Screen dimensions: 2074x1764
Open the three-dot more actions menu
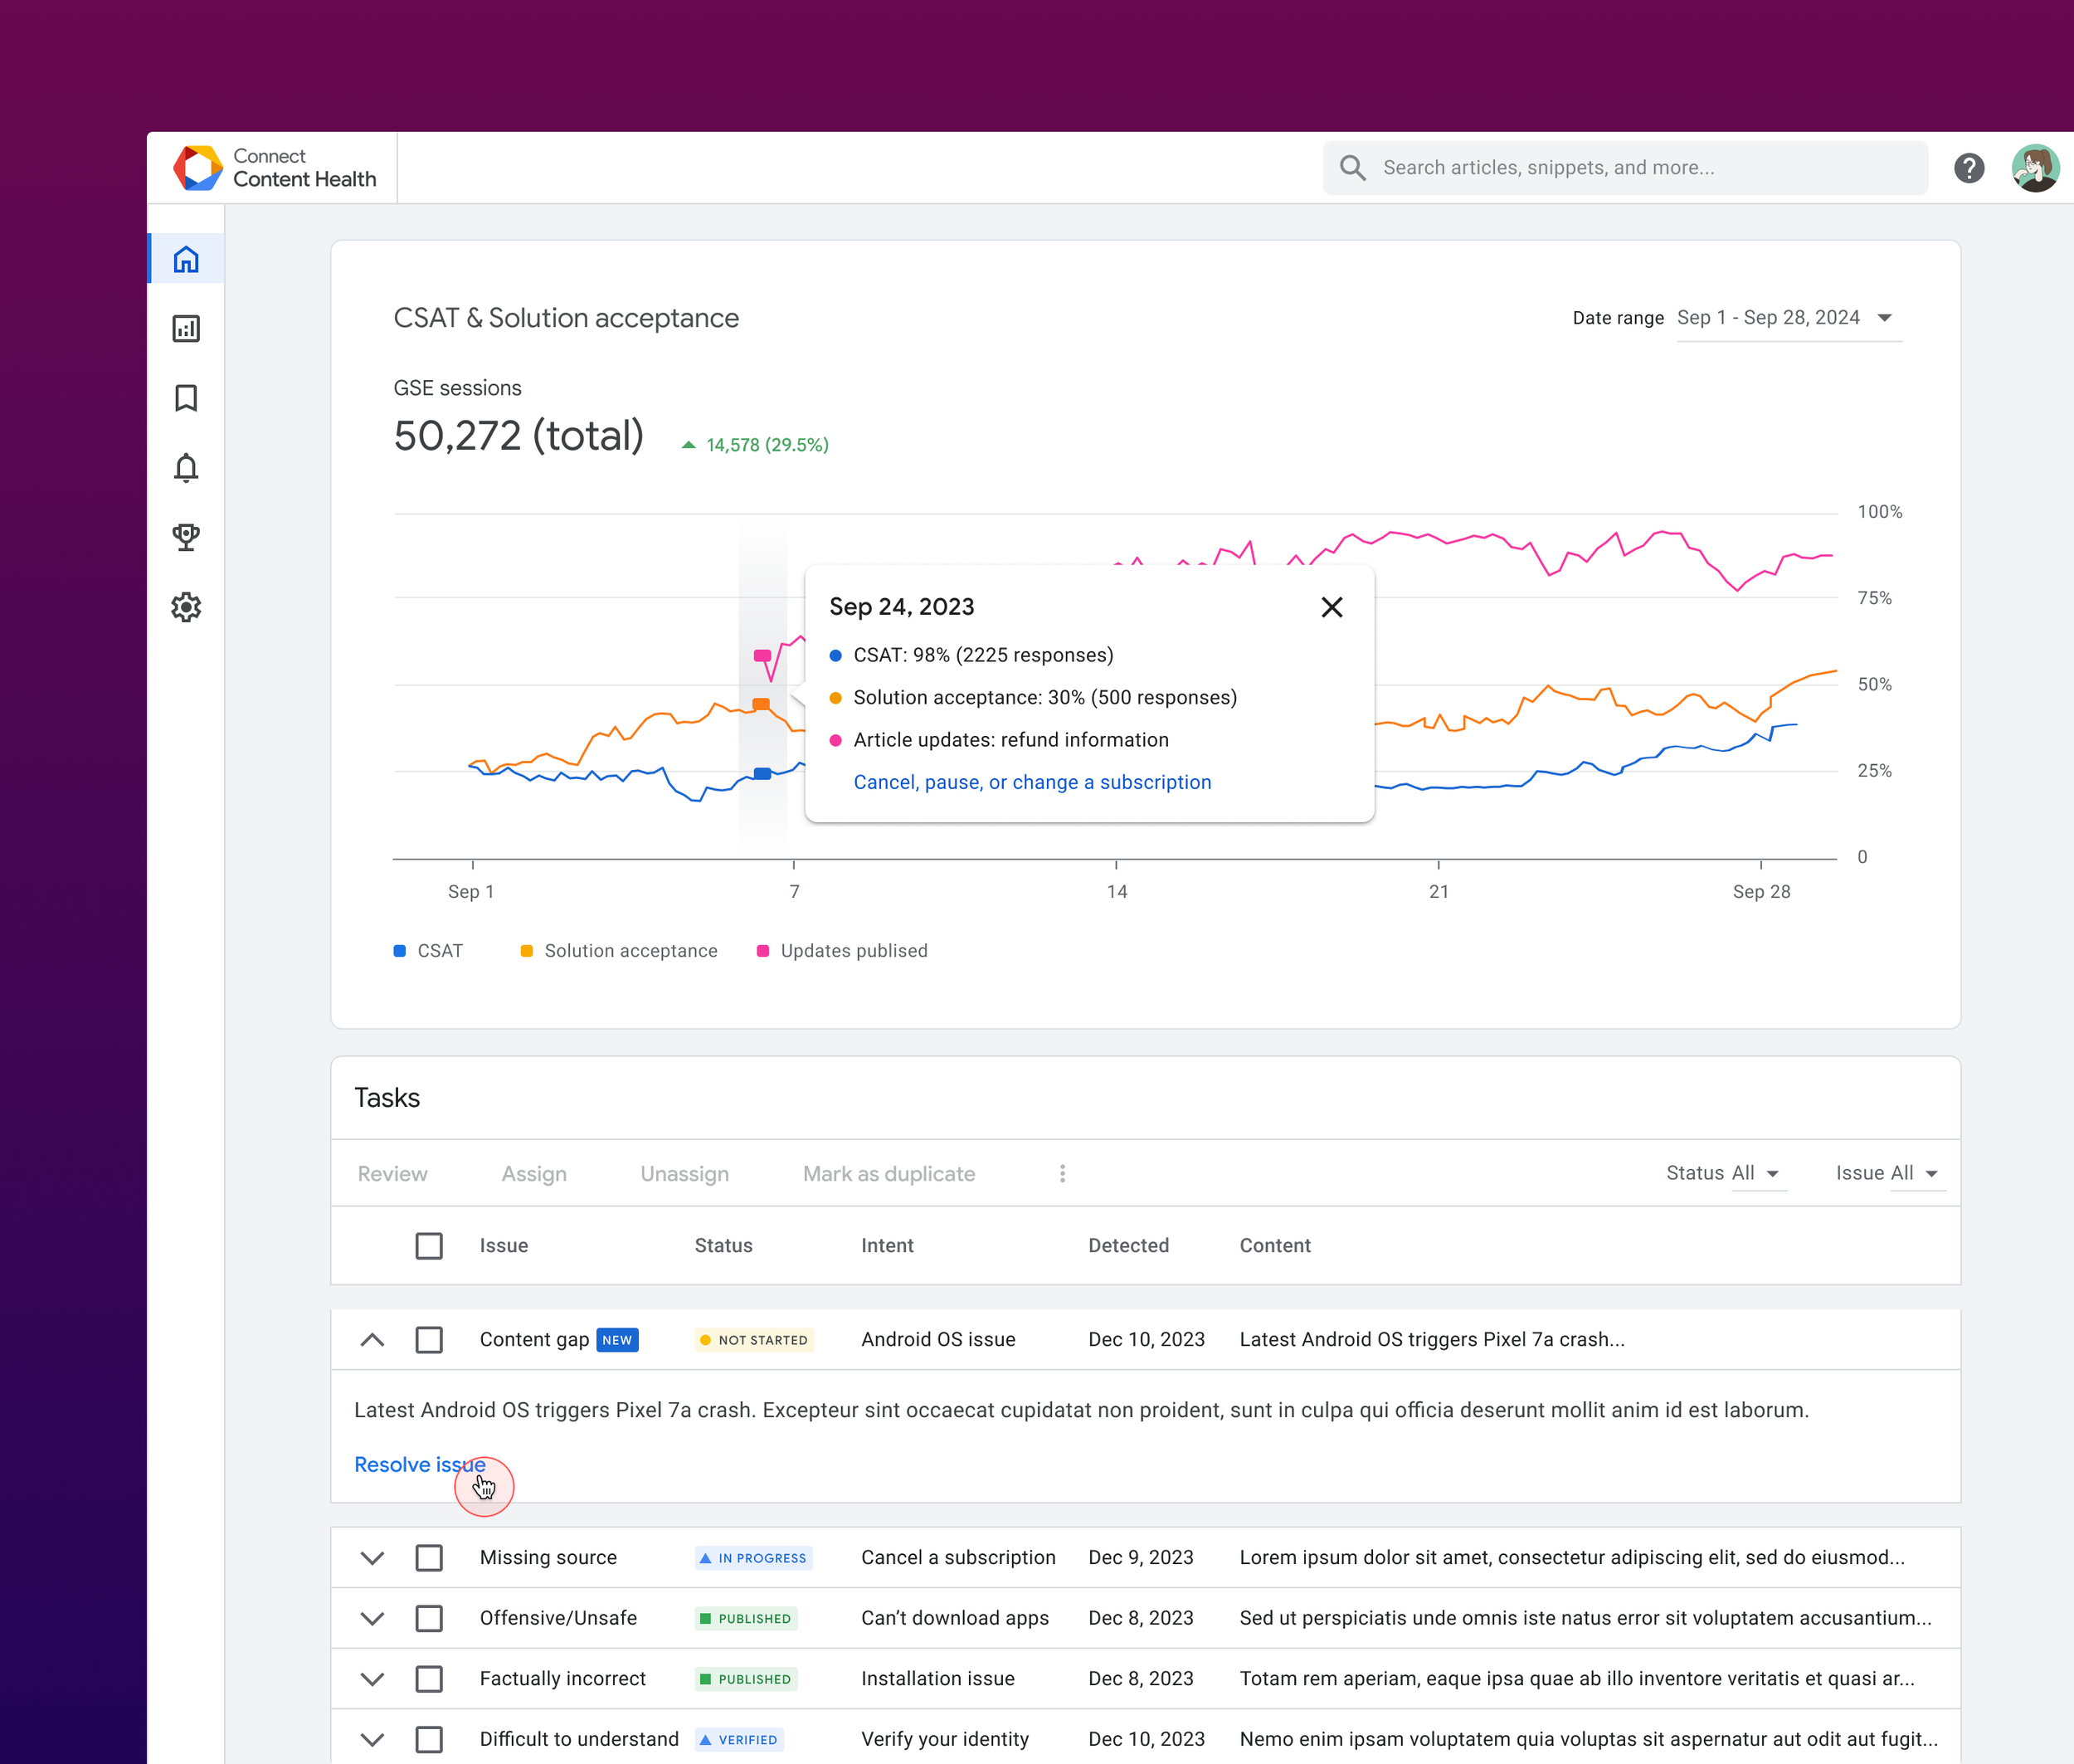pos(1062,1173)
